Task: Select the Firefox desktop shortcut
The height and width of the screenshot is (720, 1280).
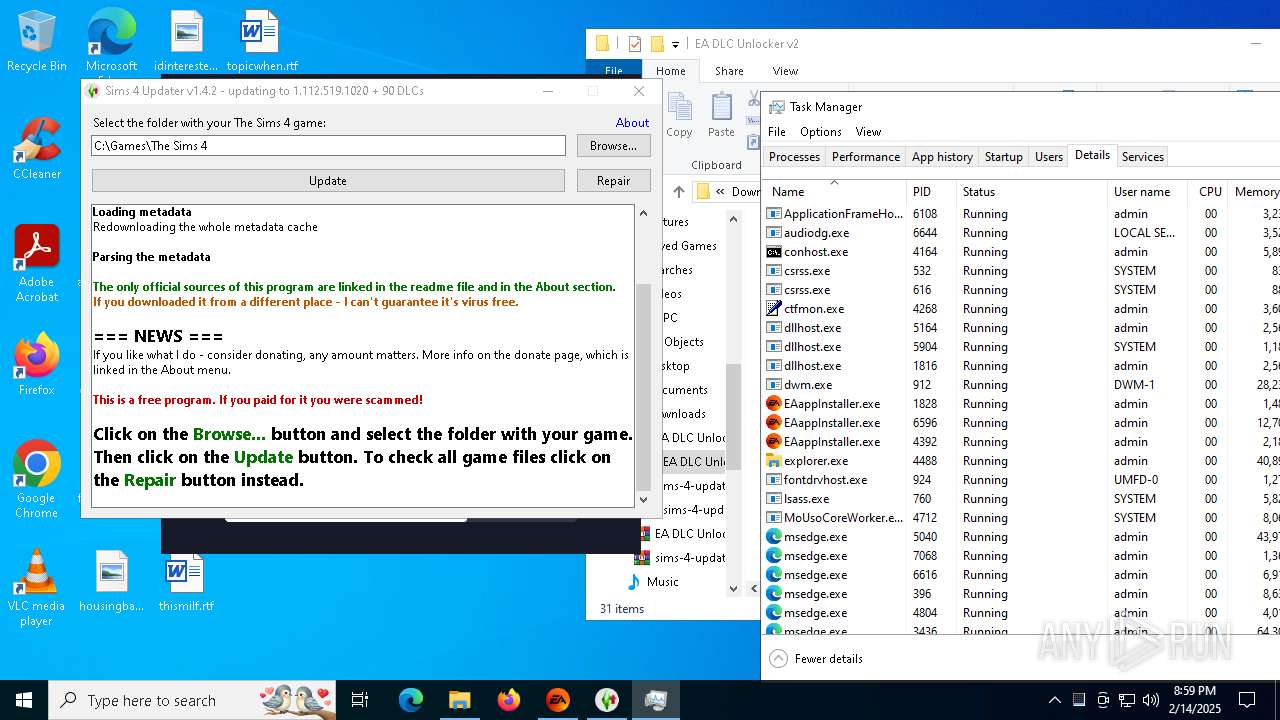Action: point(37,365)
